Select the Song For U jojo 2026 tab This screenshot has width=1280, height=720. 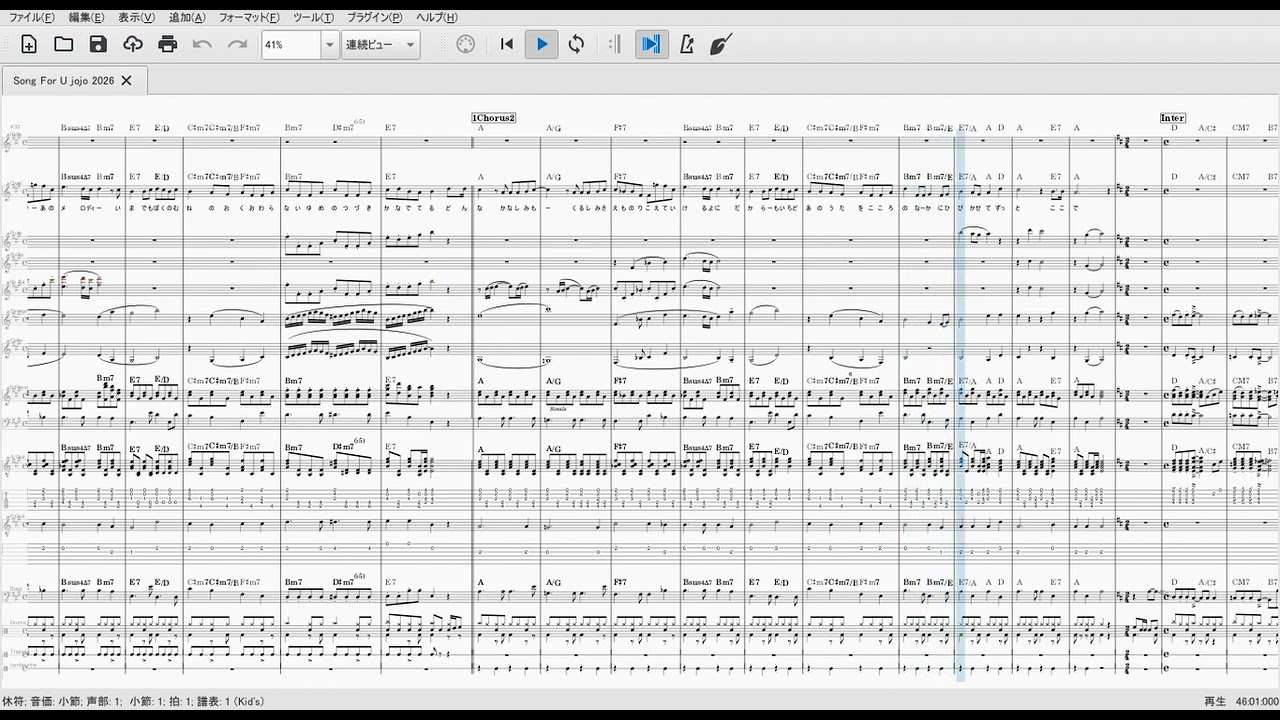pos(64,81)
